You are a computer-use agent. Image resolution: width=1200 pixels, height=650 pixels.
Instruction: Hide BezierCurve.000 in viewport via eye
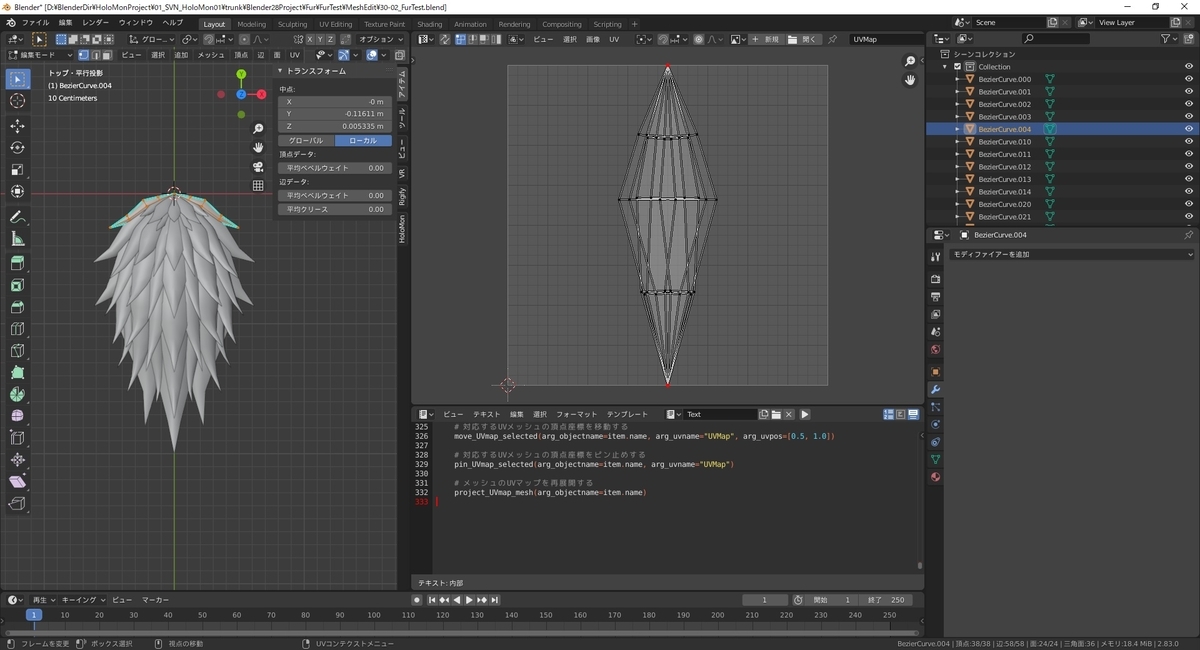pyautogui.click(x=1189, y=79)
